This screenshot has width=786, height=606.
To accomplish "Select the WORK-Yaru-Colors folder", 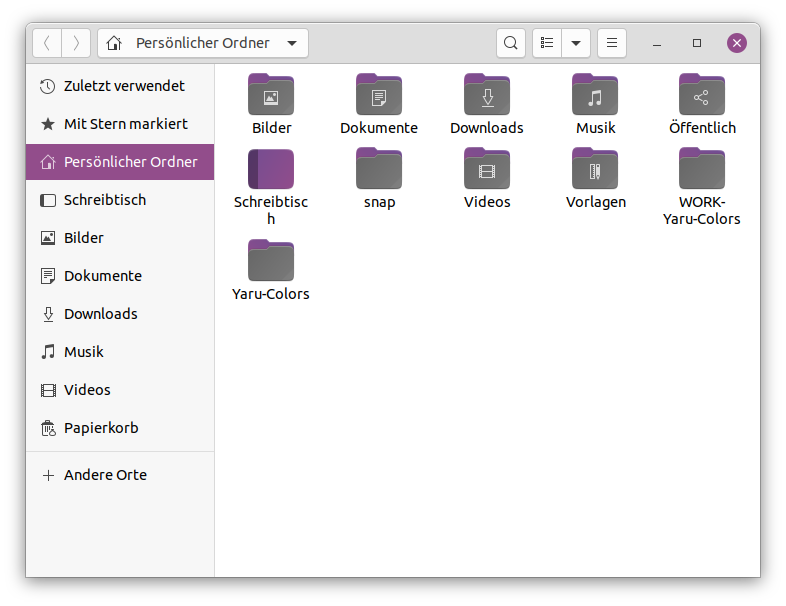I will click(702, 168).
